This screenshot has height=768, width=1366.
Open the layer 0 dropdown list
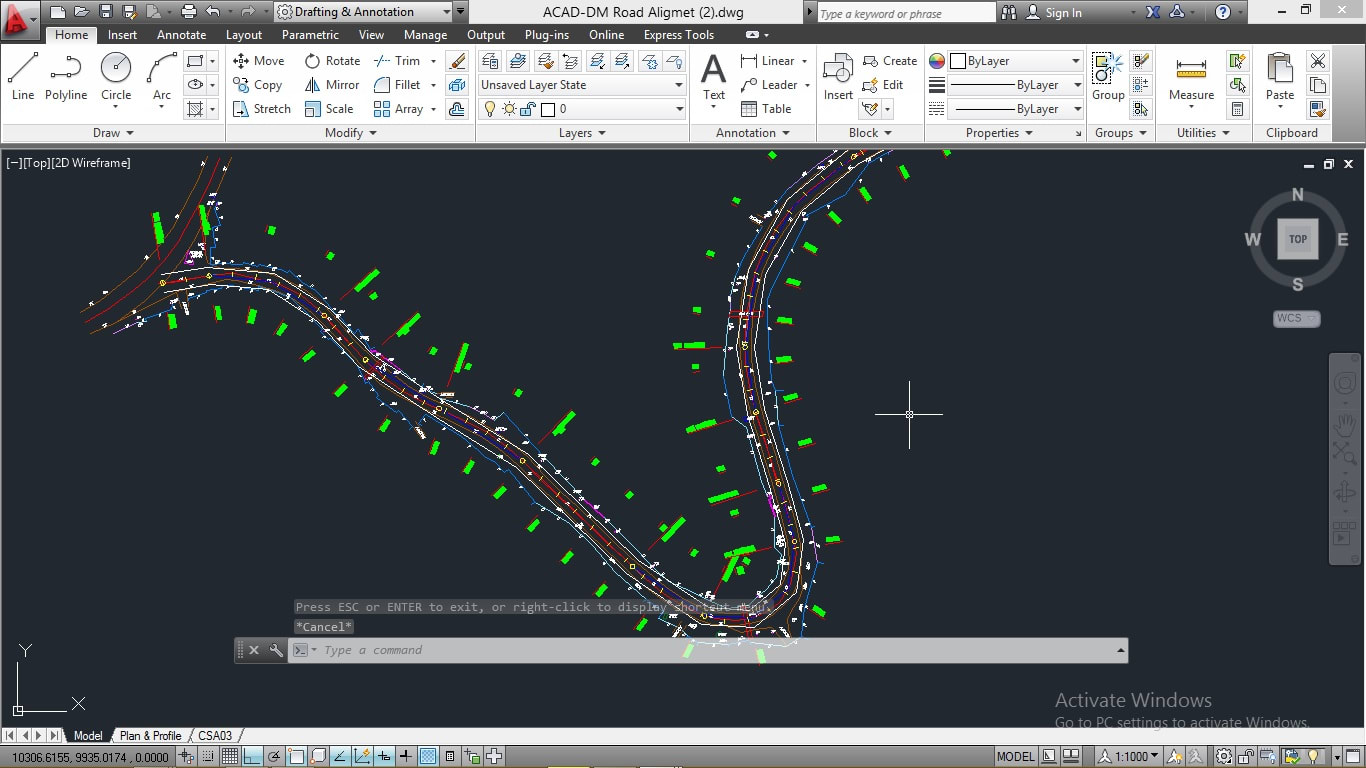pyautogui.click(x=582, y=109)
